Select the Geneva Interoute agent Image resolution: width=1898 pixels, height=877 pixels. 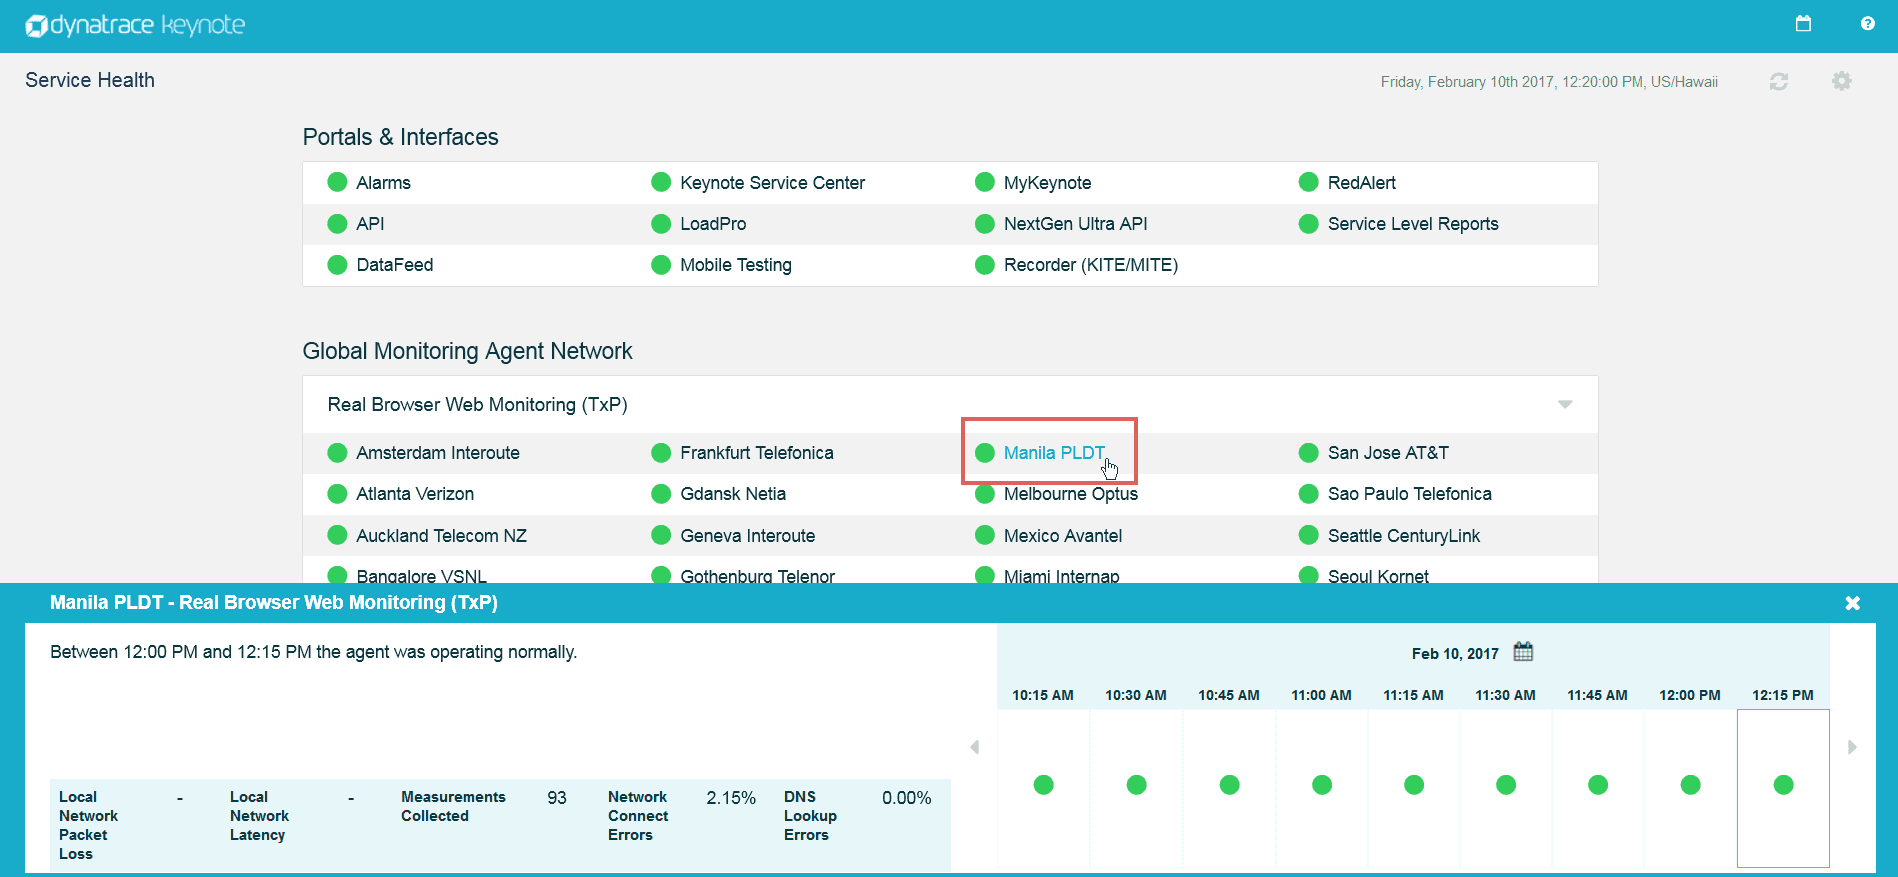point(748,536)
